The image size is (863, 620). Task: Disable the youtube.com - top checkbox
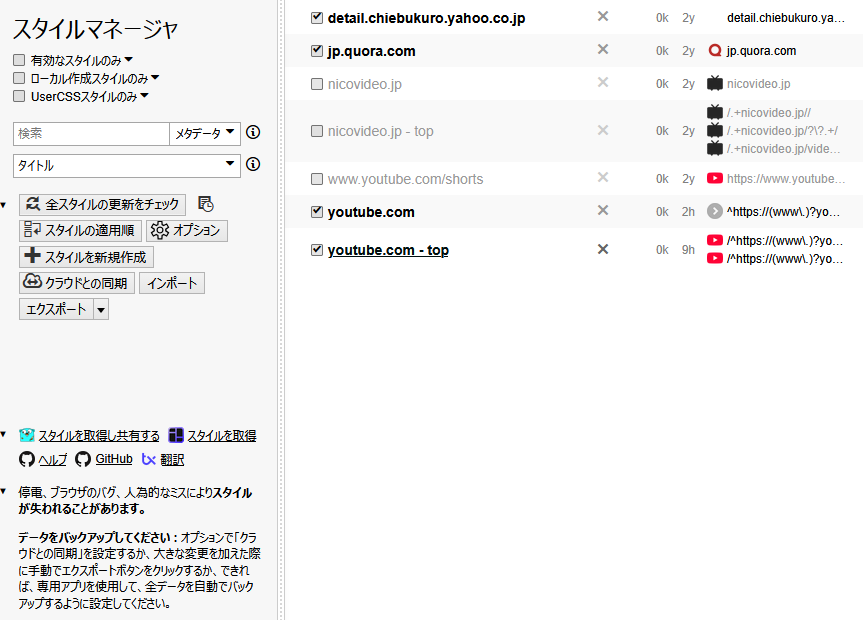[x=317, y=249]
